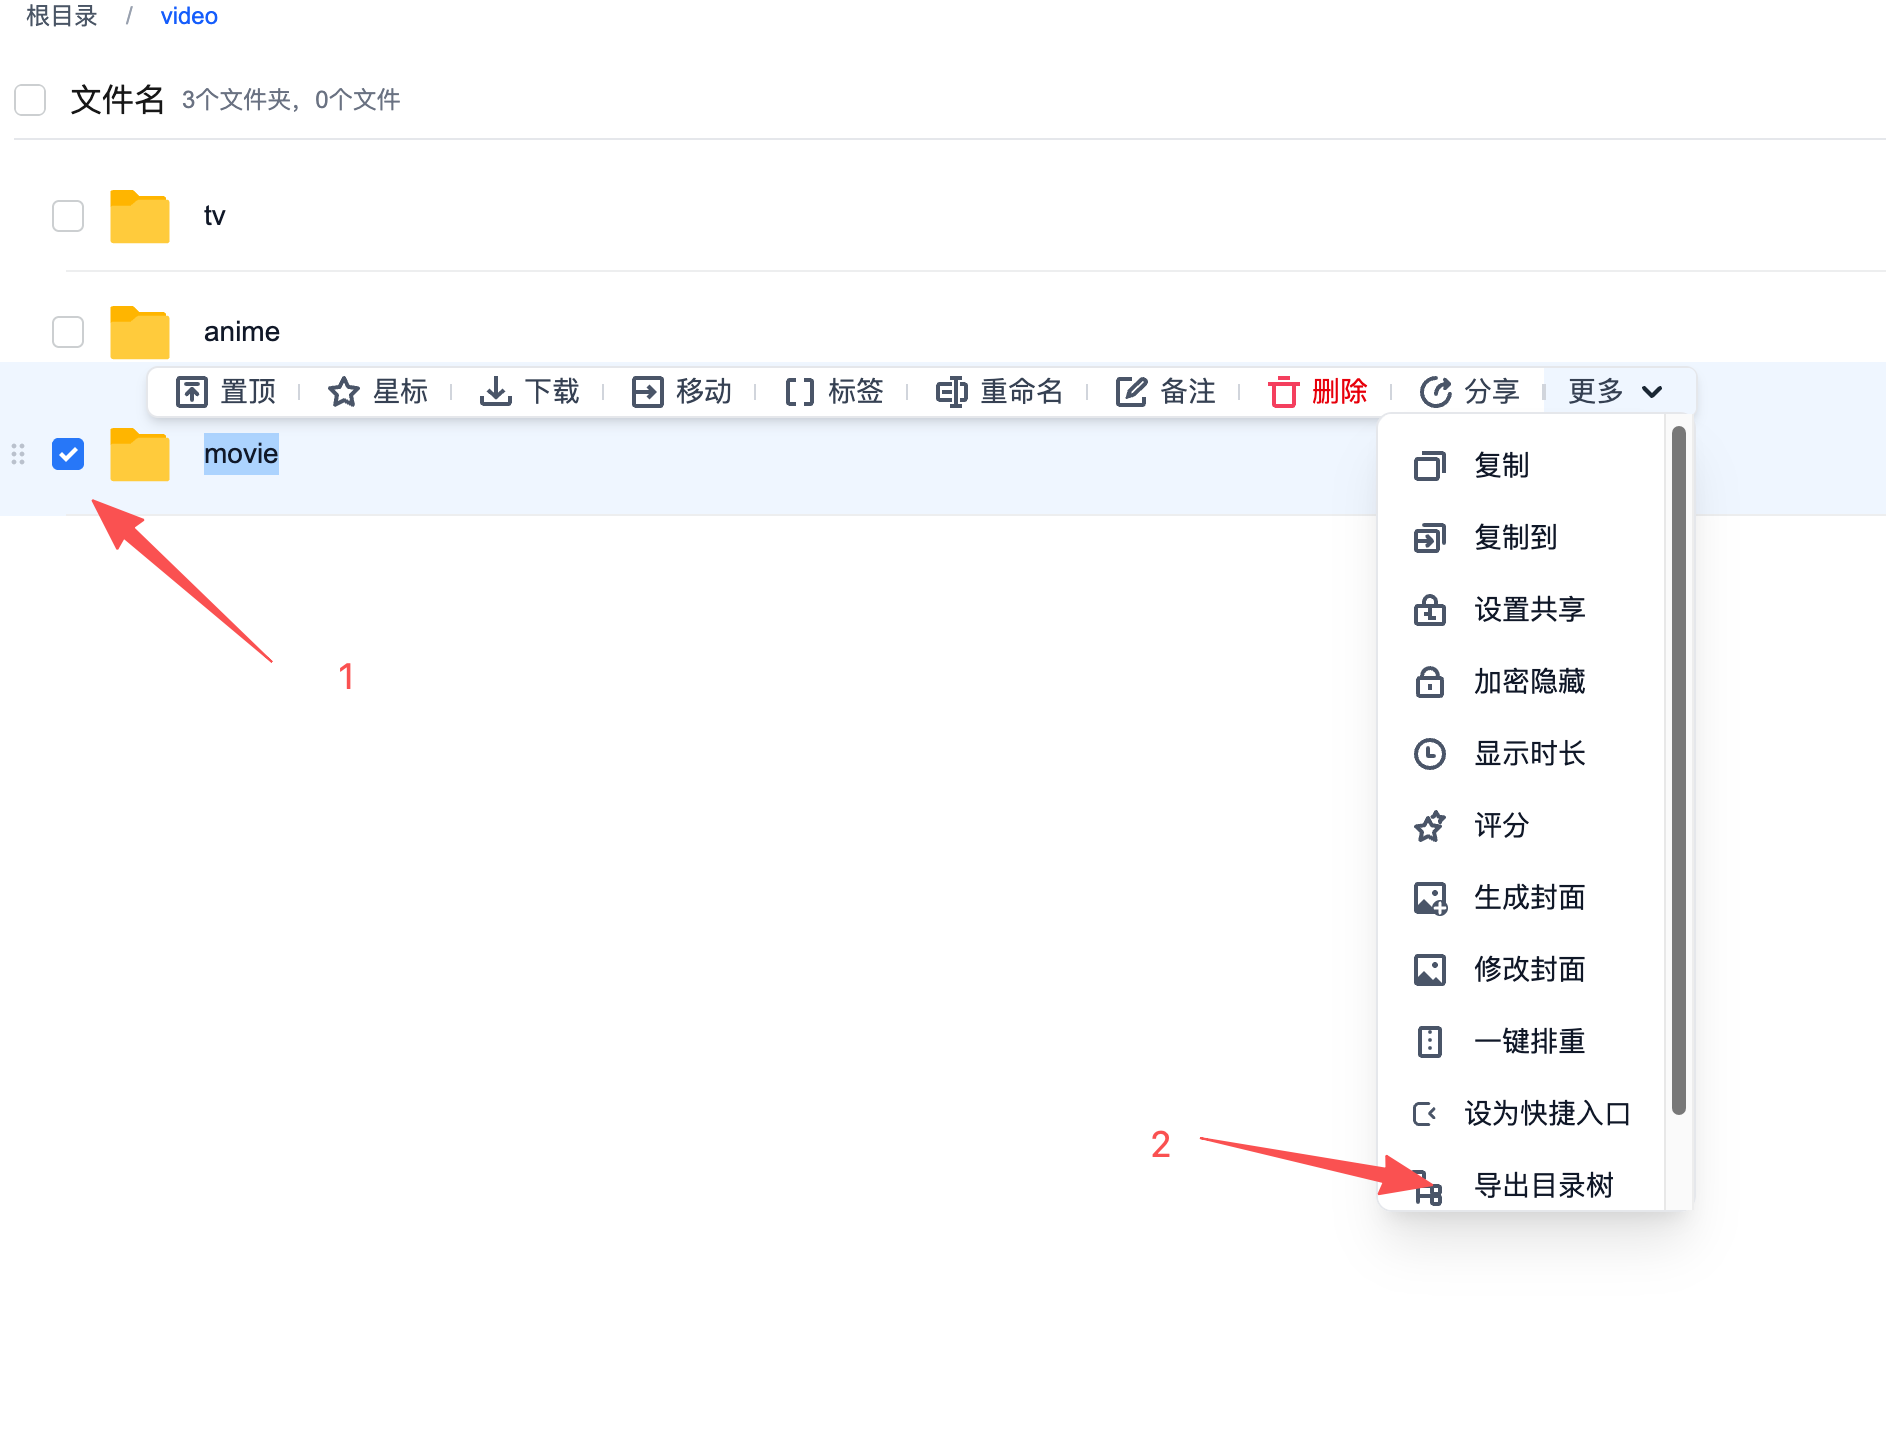Open the anime folder
Image resolution: width=1886 pixels, height=1430 pixels.
(242, 332)
